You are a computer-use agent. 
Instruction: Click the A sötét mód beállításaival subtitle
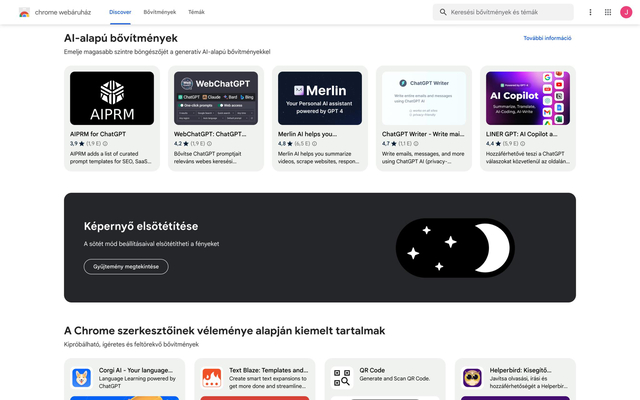pos(151,244)
